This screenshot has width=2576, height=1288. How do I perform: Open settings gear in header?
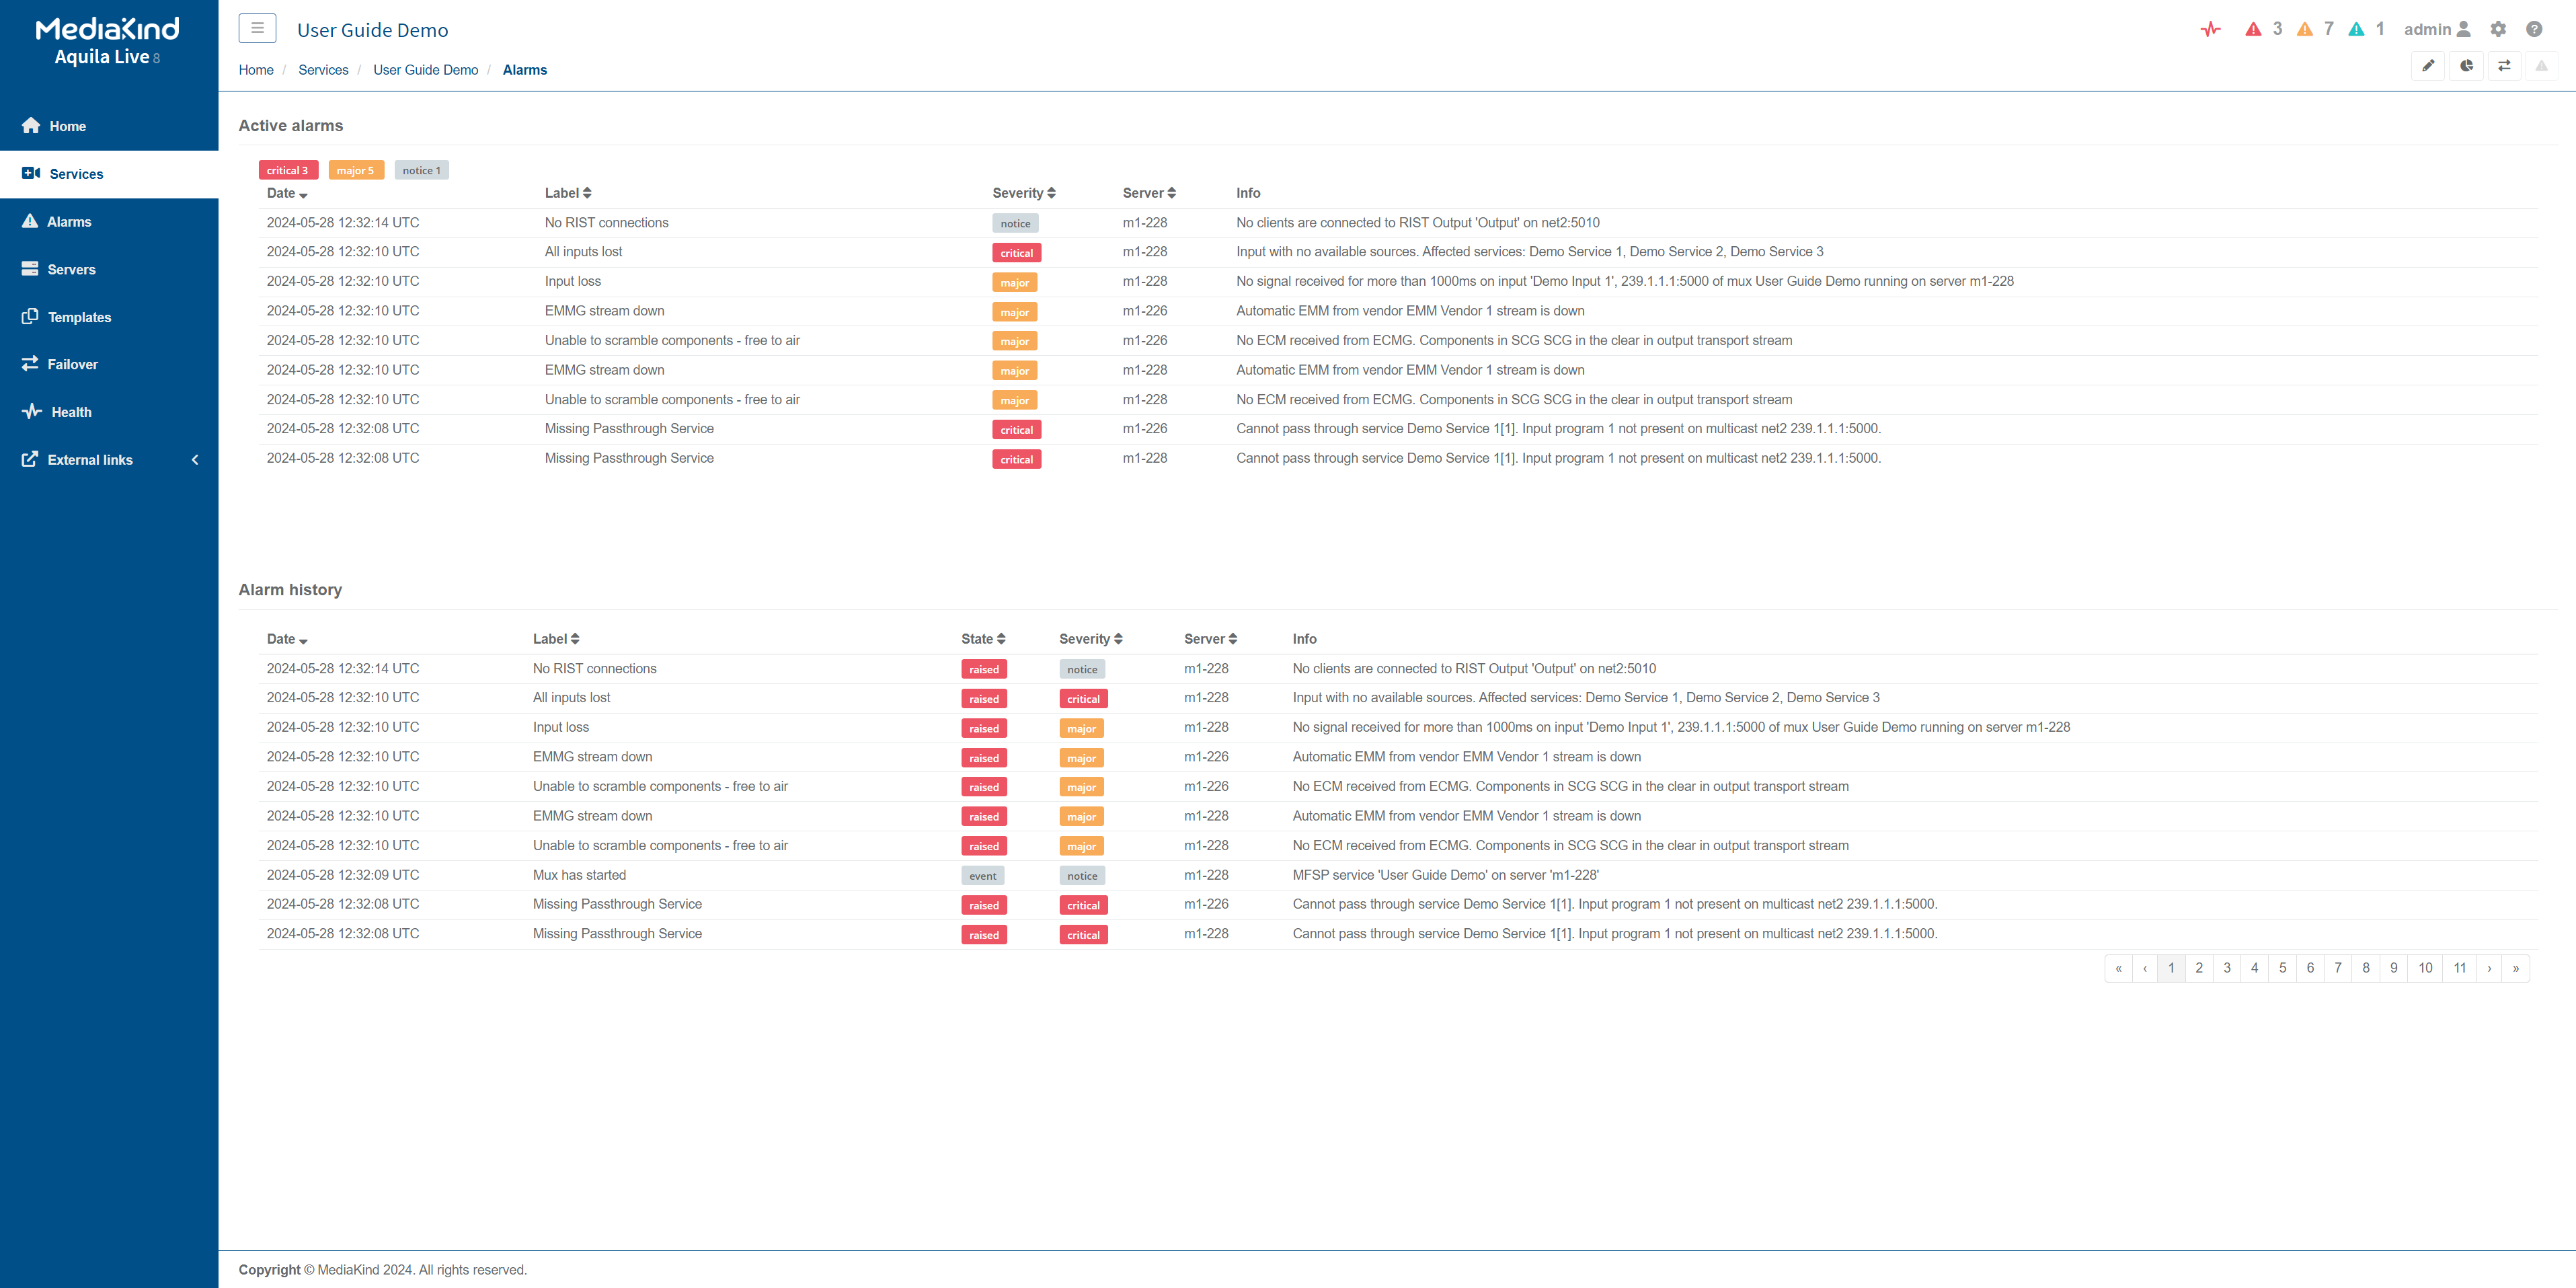click(x=2498, y=29)
